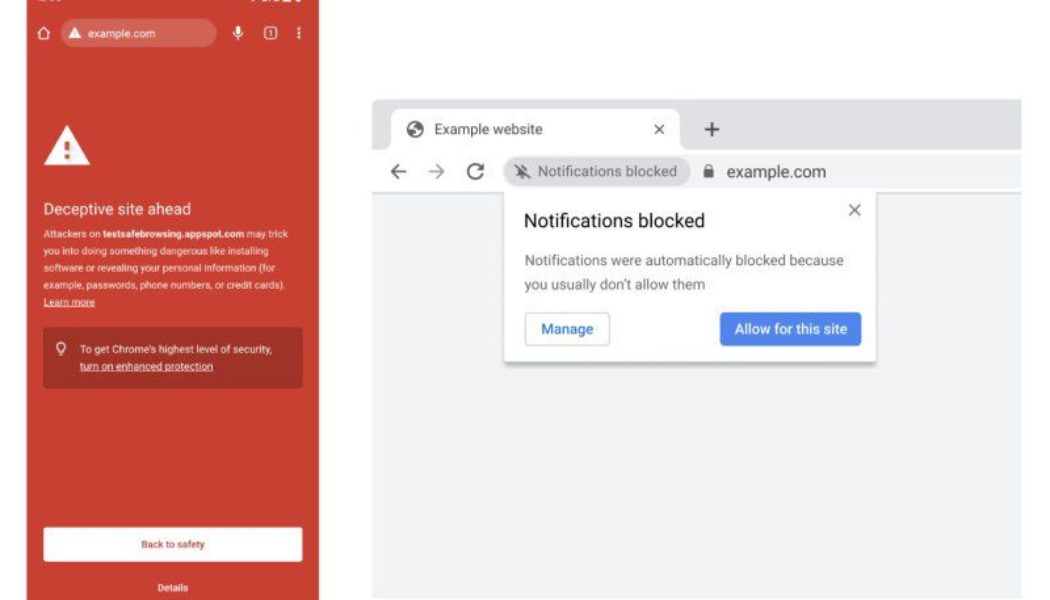
Task: Click the crossed-out notification bell icon
Action: click(x=521, y=171)
